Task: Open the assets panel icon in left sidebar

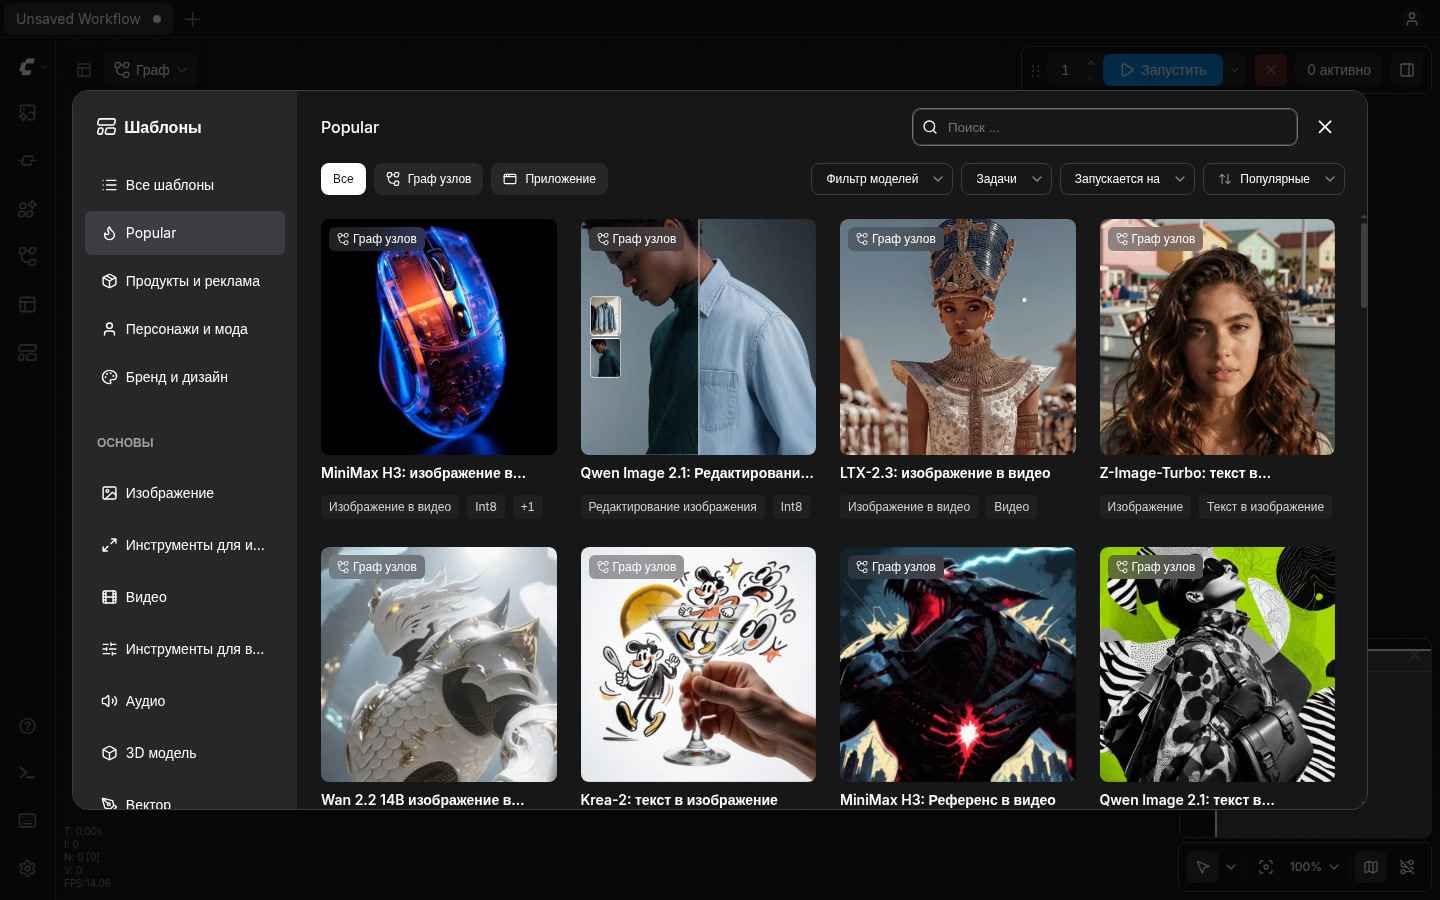Action: click(28, 113)
